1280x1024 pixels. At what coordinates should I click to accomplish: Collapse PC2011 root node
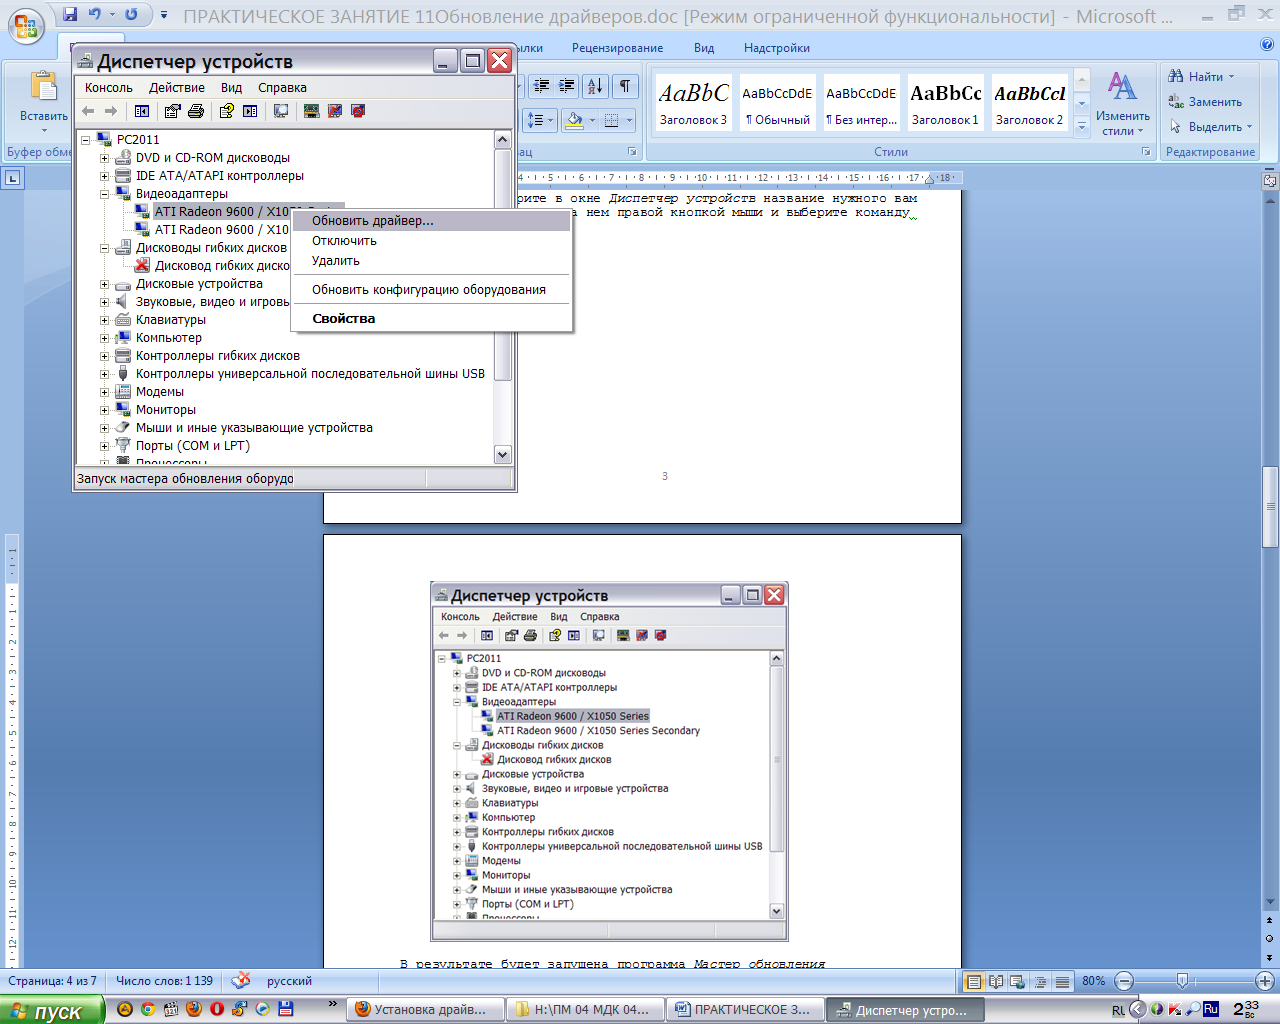tap(86, 140)
